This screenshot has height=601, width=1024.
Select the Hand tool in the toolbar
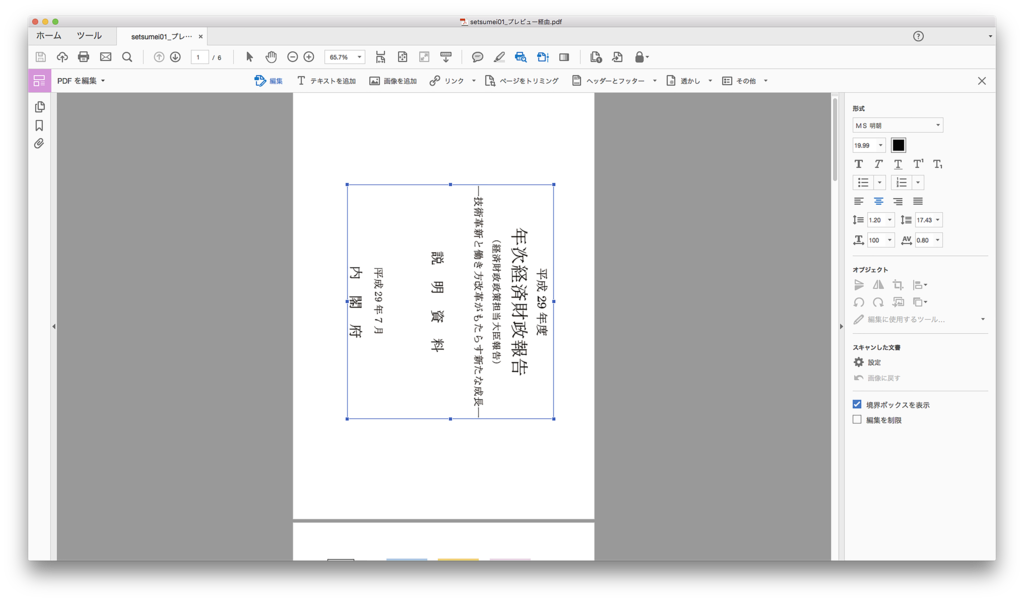click(x=270, y=57)
